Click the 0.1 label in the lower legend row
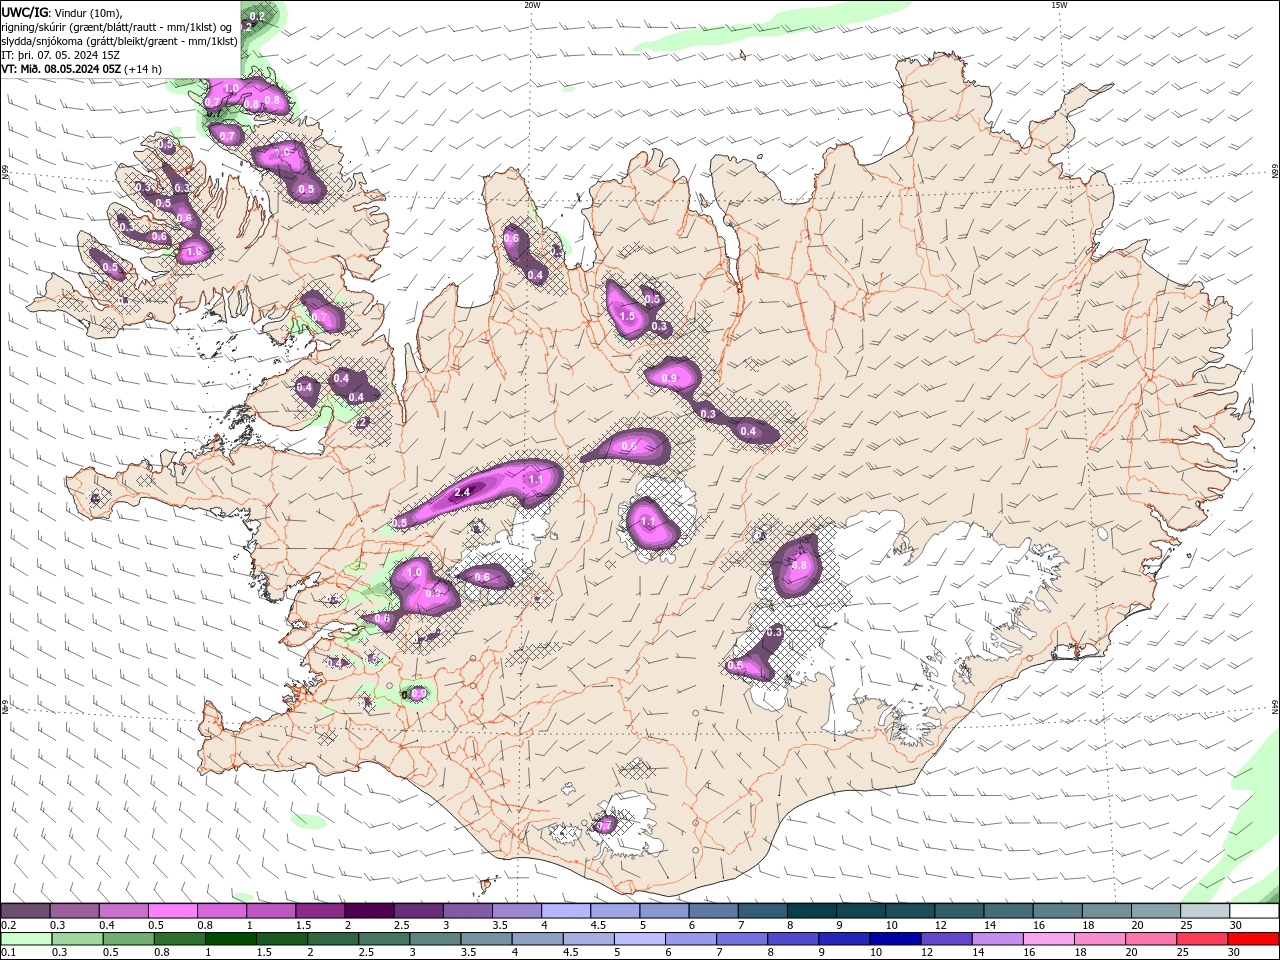The height and width of the screenshot is (960, 1280). coord(8,953)
